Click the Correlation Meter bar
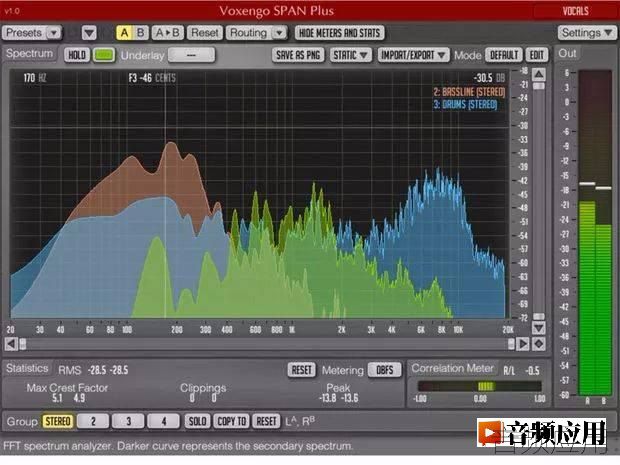The height and width of the screenshot is (465, 620). click(x=479, y=386)
